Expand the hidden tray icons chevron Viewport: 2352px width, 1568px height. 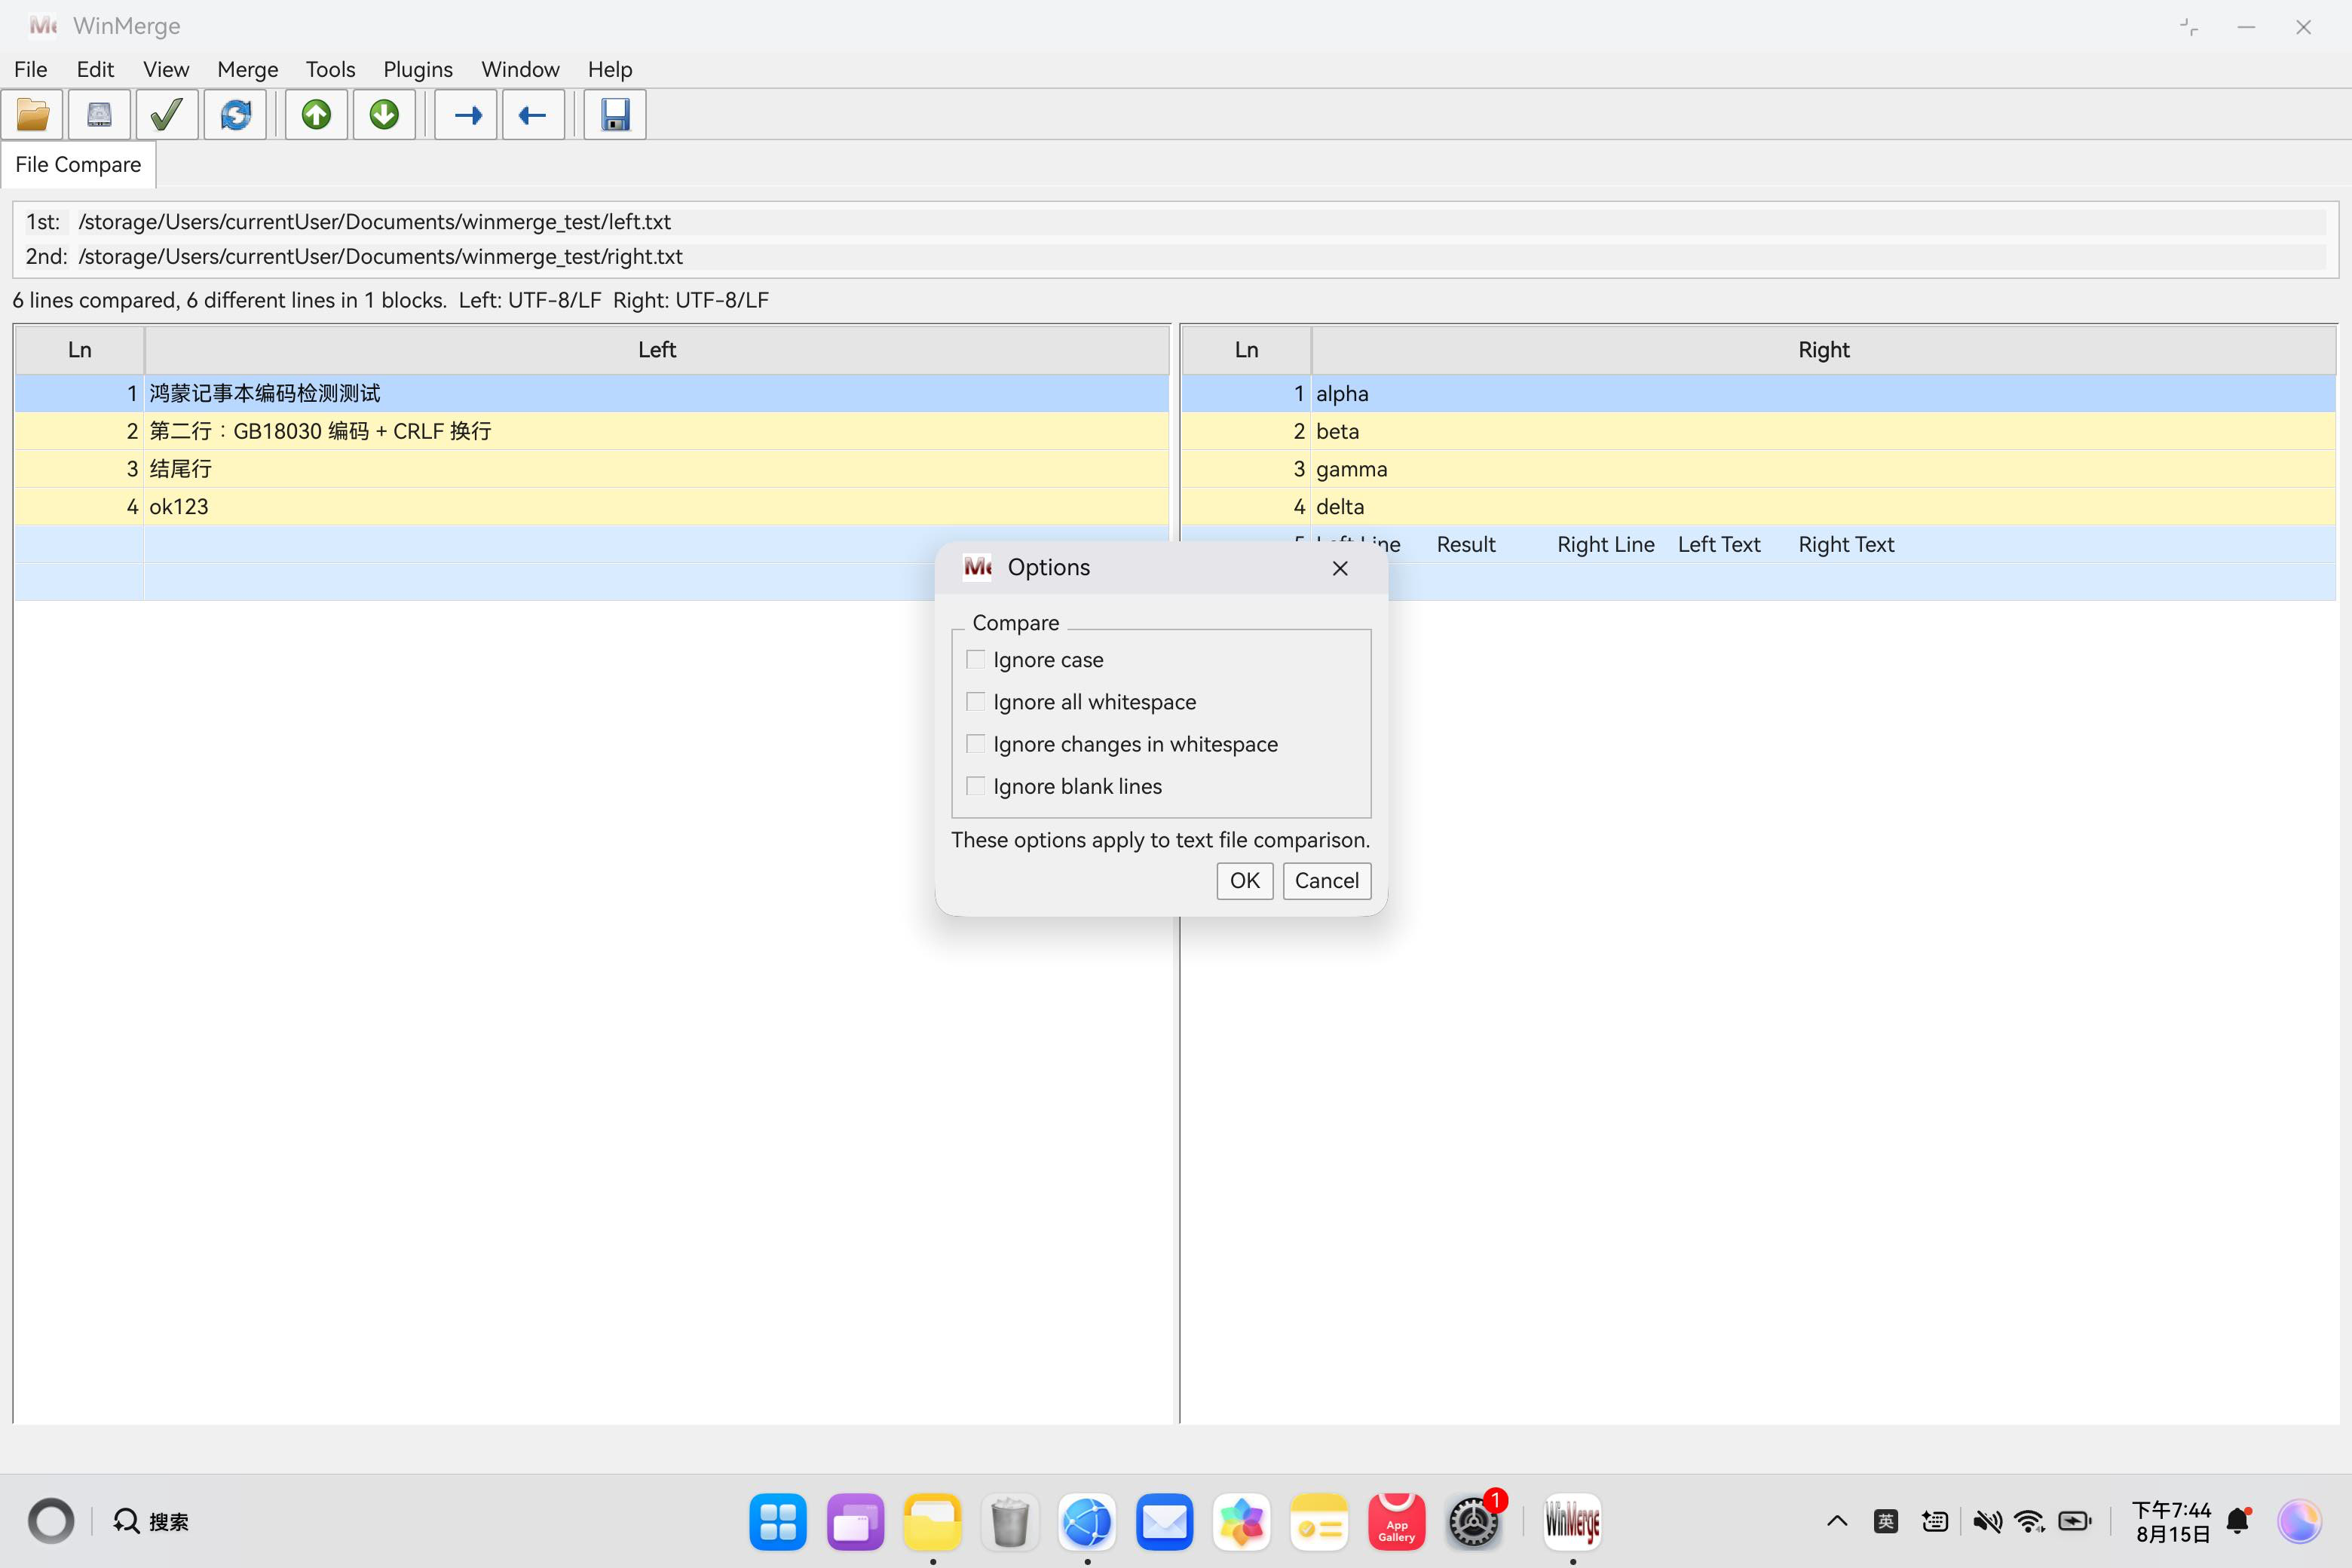1837,1522
